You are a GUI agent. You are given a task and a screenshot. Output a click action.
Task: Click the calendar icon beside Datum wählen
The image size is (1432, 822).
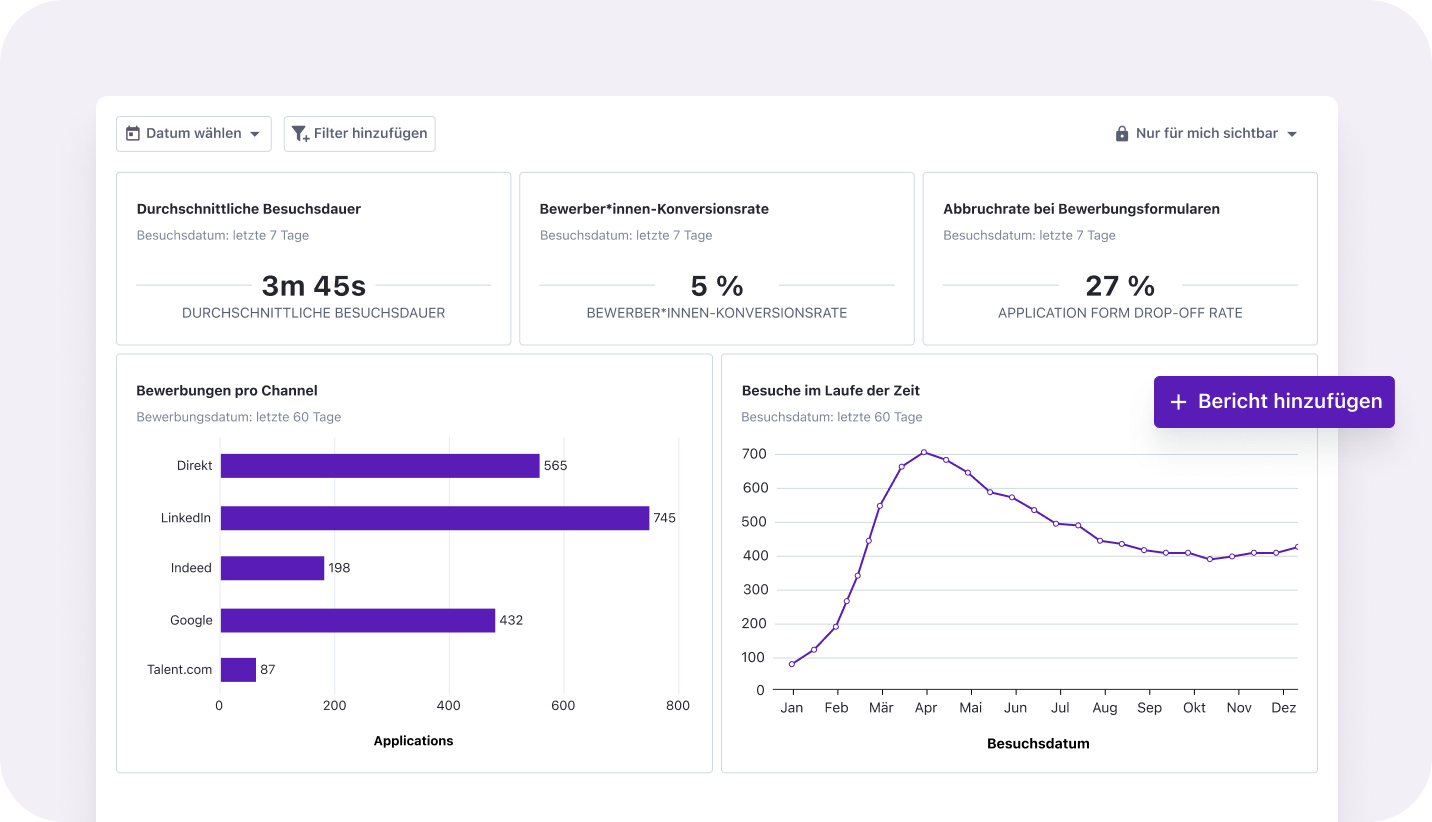pyautogui.click(x=133, y=134)
